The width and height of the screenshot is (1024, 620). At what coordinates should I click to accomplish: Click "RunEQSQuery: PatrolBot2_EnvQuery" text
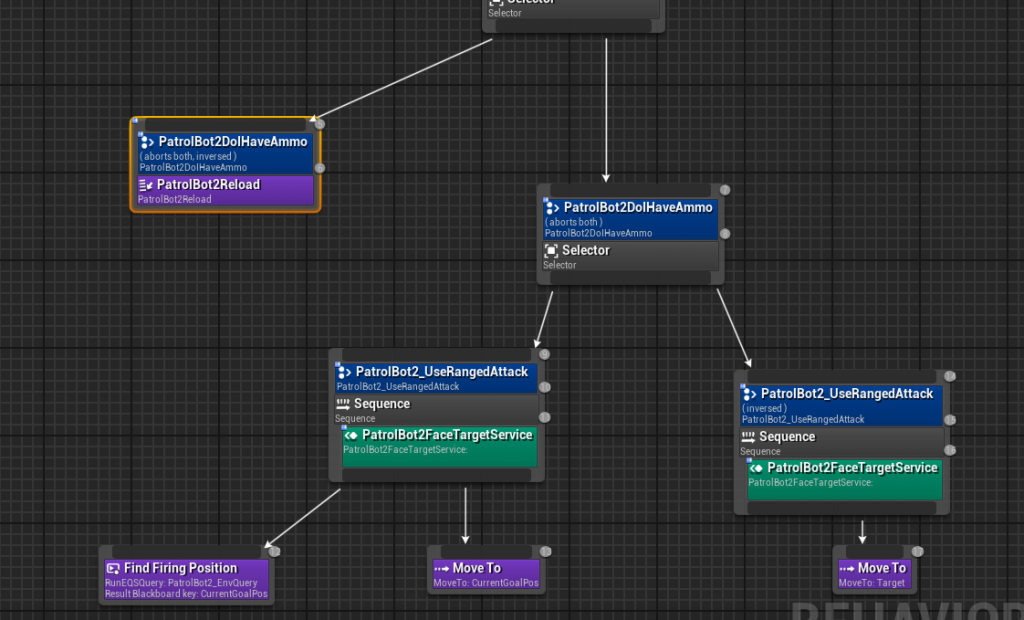point(181,583)
